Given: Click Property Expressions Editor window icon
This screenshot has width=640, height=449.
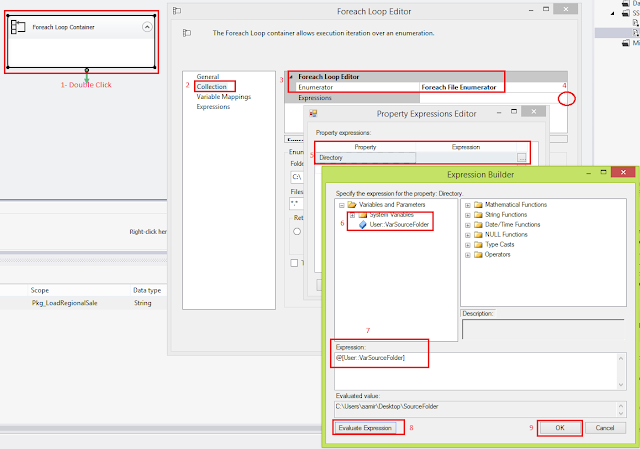Looking at the screenshot, I should tap(313, 113).
